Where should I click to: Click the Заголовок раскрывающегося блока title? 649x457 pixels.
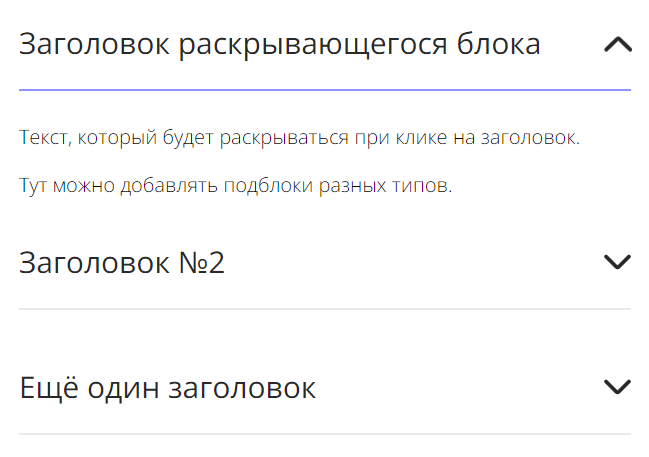coord(280,44)
